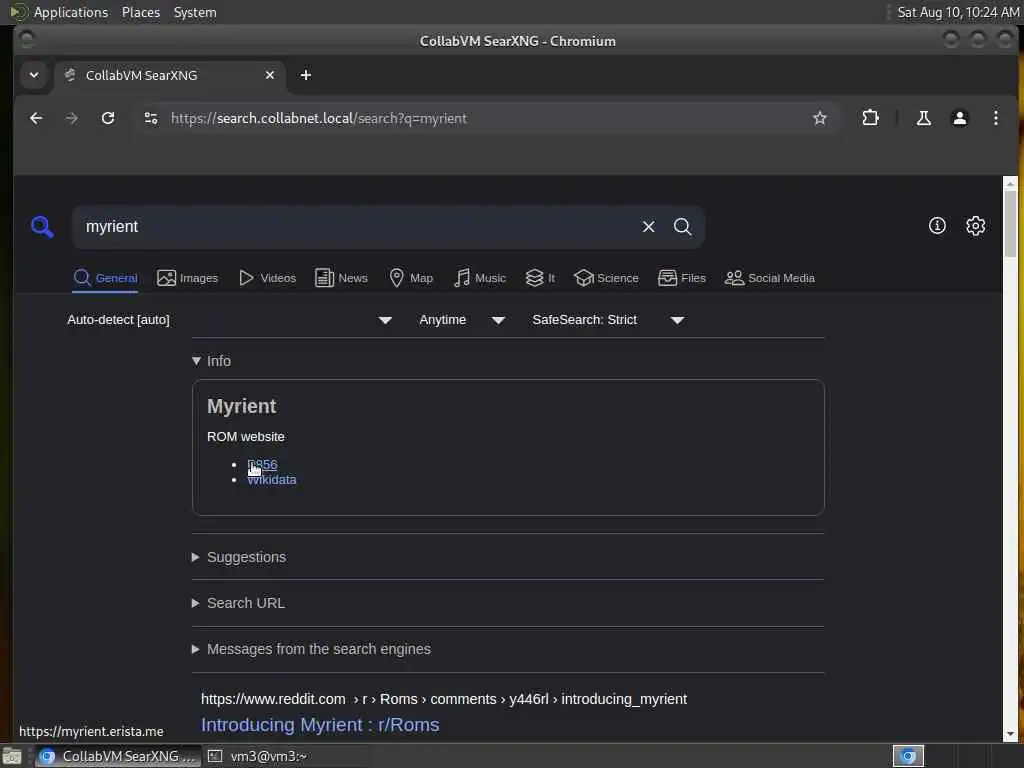The image size is (1024, 768).
Task: Click the workspace switcher Chromium icon
Action: (x=908, y=756)
